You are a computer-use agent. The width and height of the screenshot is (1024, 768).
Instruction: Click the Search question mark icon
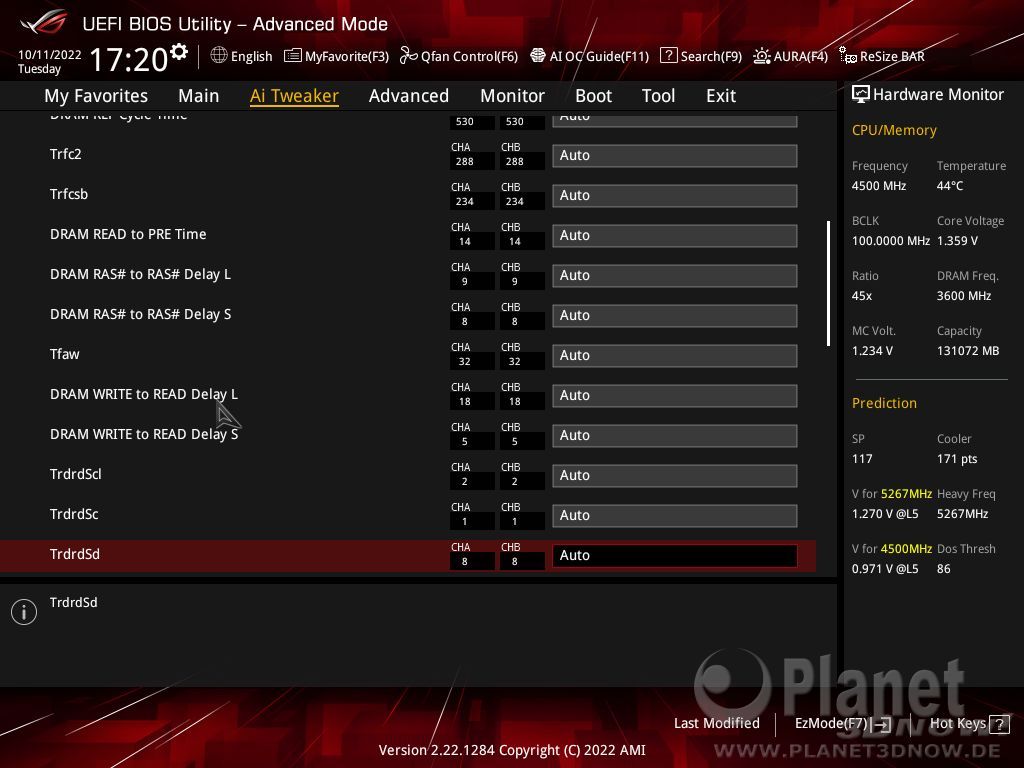tap(669, 56)
